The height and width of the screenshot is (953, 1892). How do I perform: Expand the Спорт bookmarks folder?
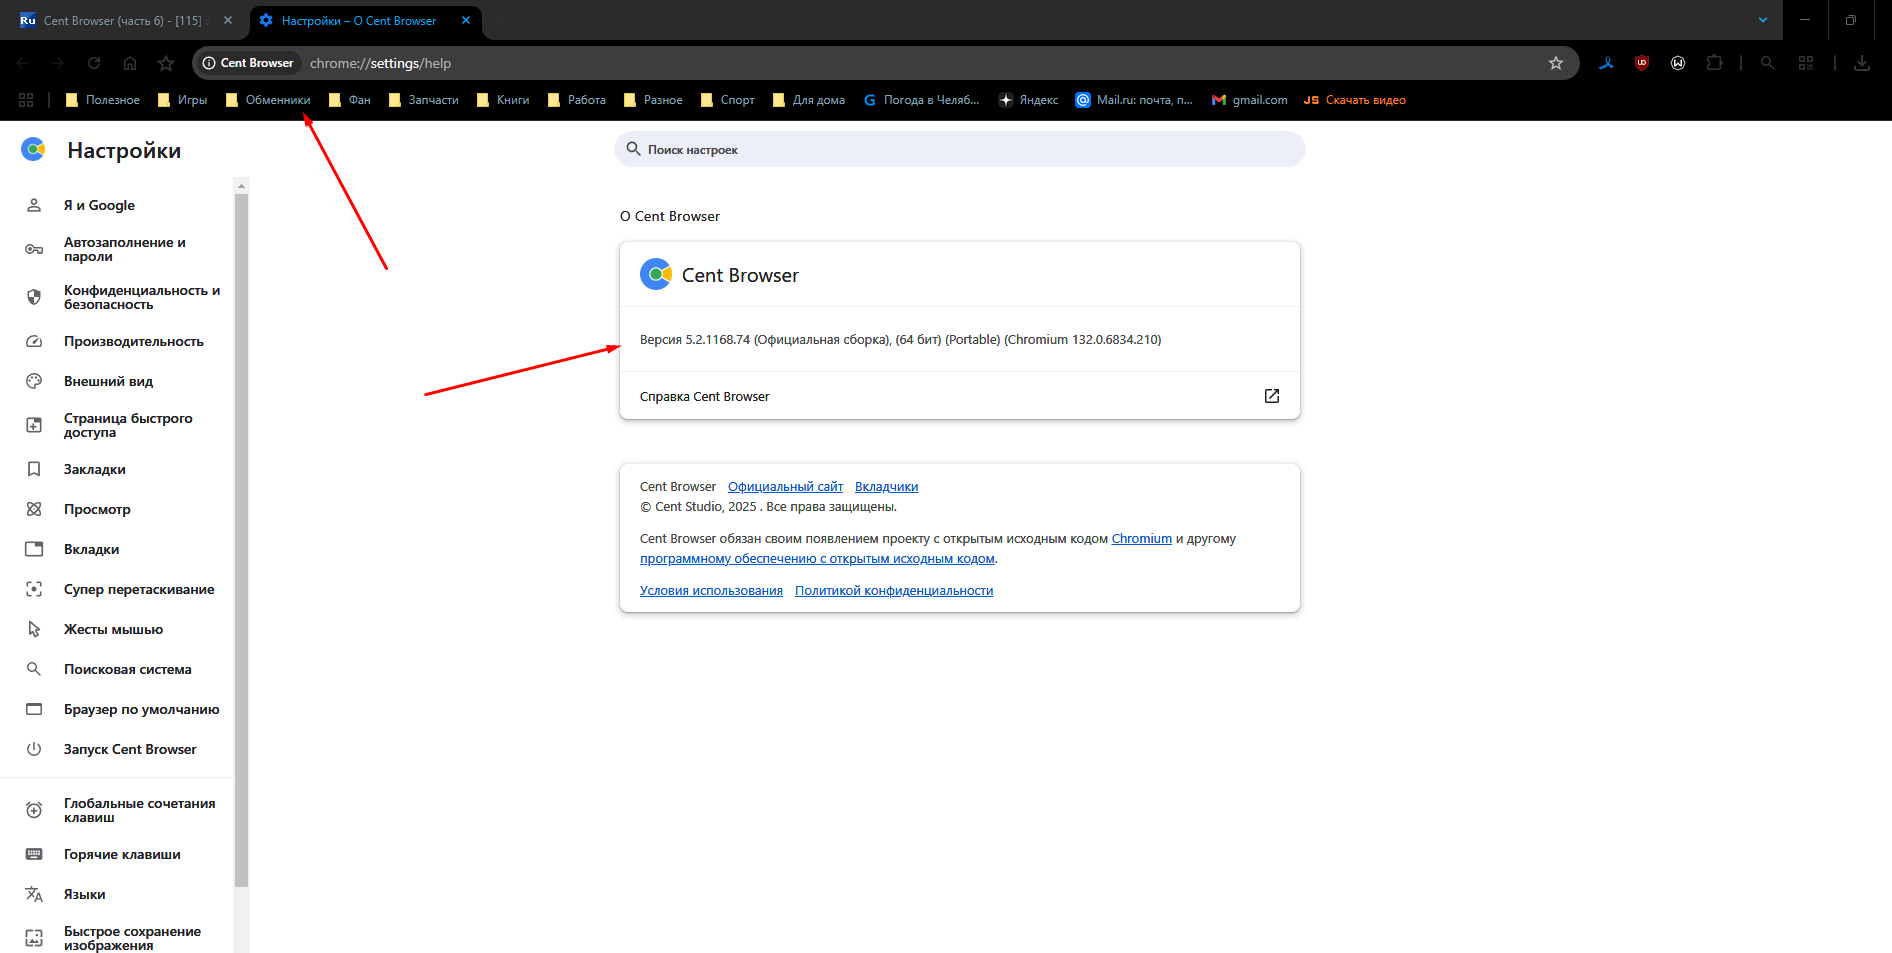point(728,100)
